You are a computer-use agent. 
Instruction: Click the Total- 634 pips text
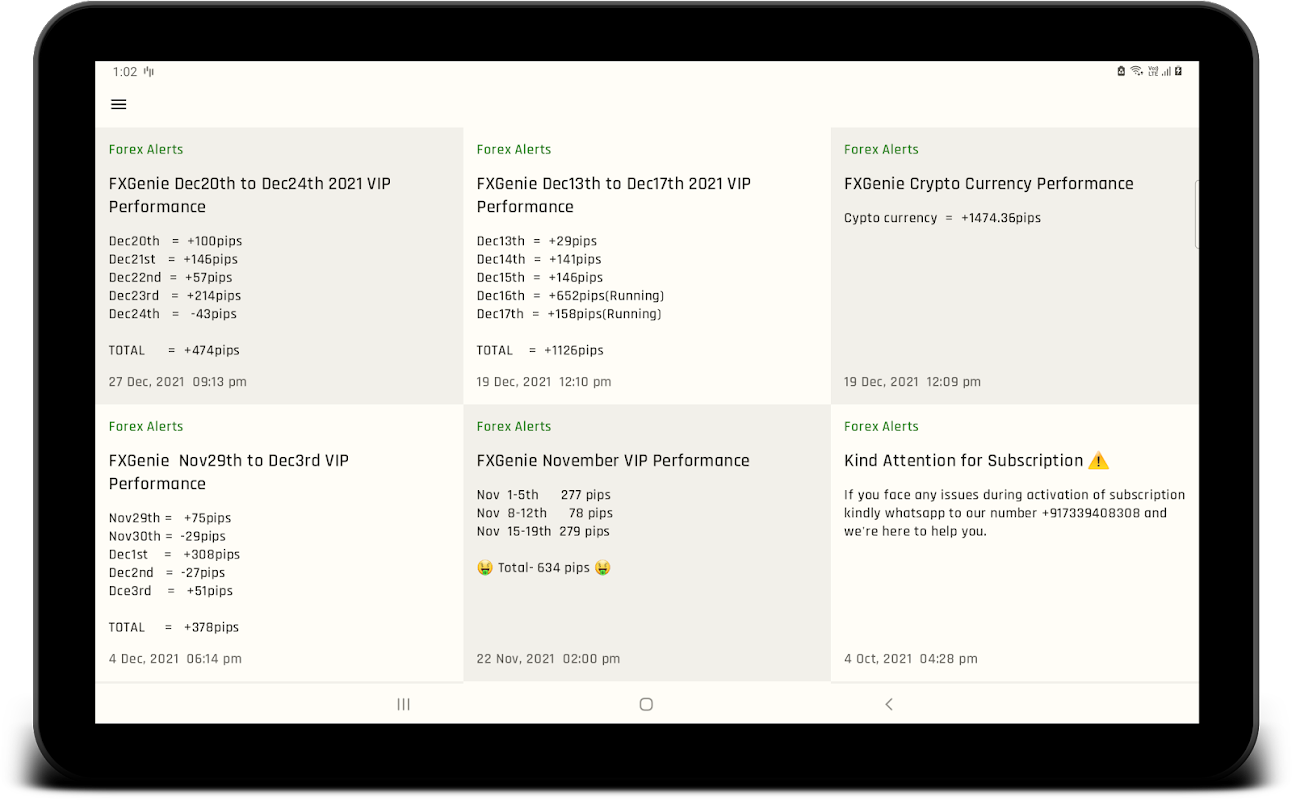pos(544,568)
